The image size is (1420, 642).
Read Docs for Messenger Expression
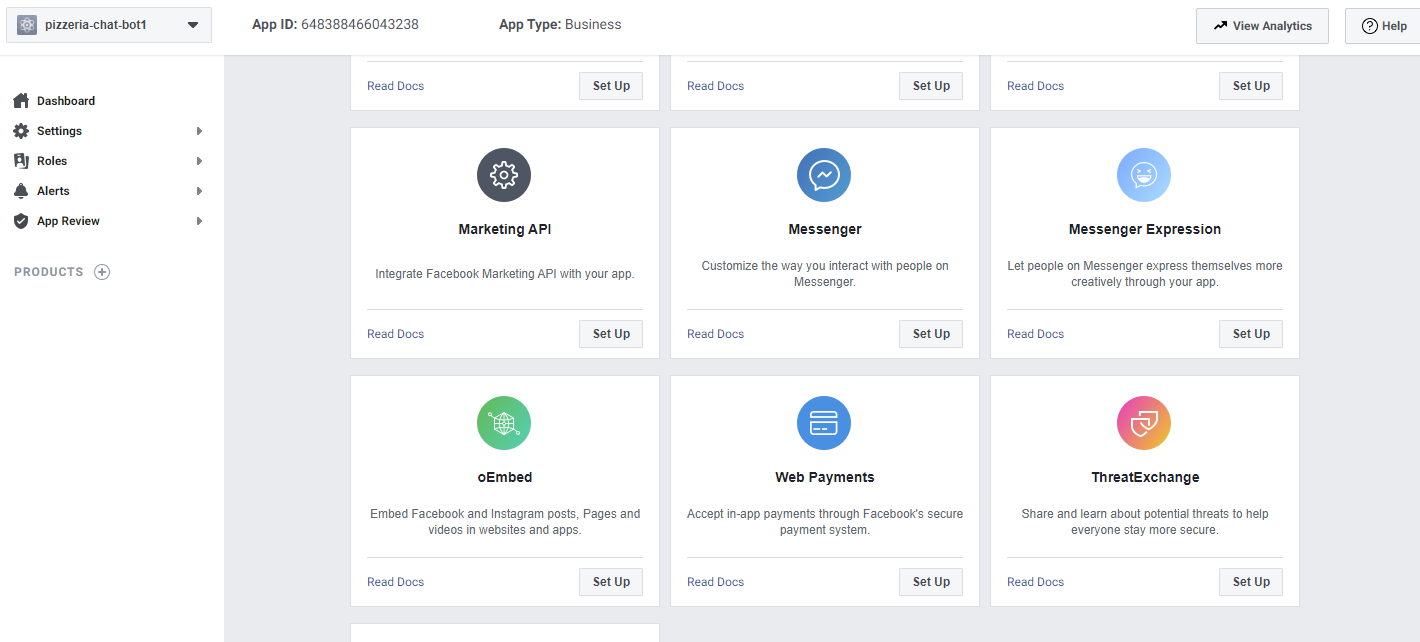pyautogui.click(x=1035, y=334)
